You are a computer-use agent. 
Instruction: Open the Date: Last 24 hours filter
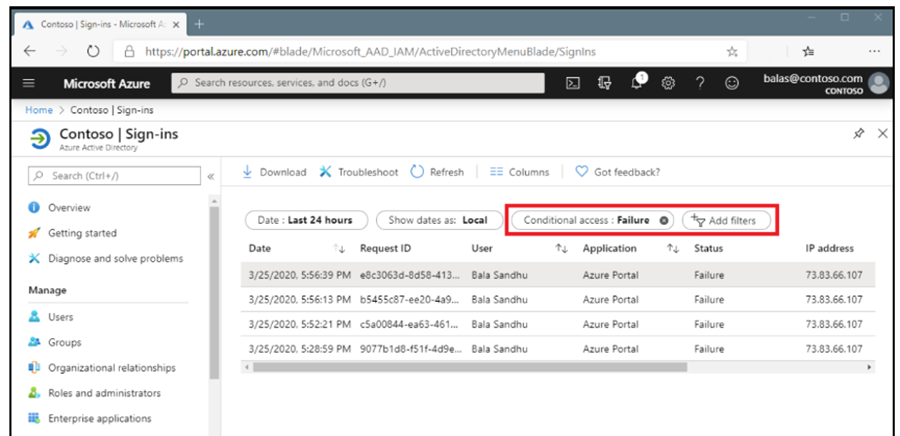pos(307,220)
